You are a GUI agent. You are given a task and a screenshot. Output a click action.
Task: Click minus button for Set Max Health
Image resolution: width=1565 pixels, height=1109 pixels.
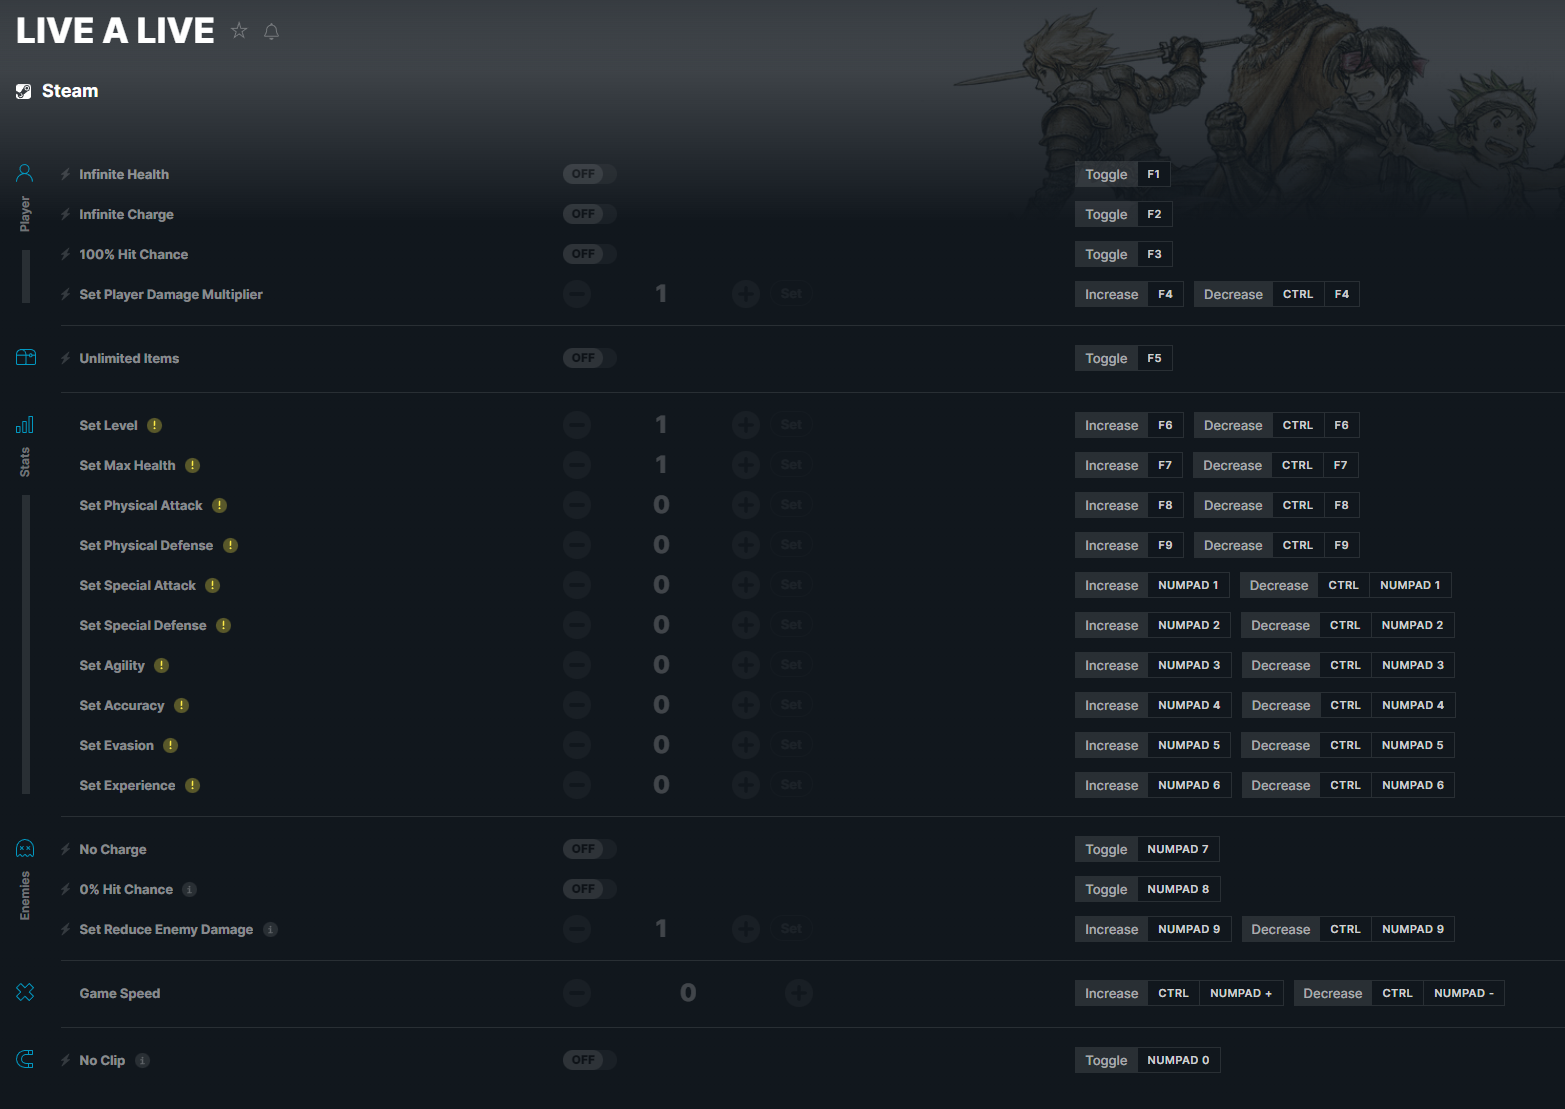tap(577, 465)
